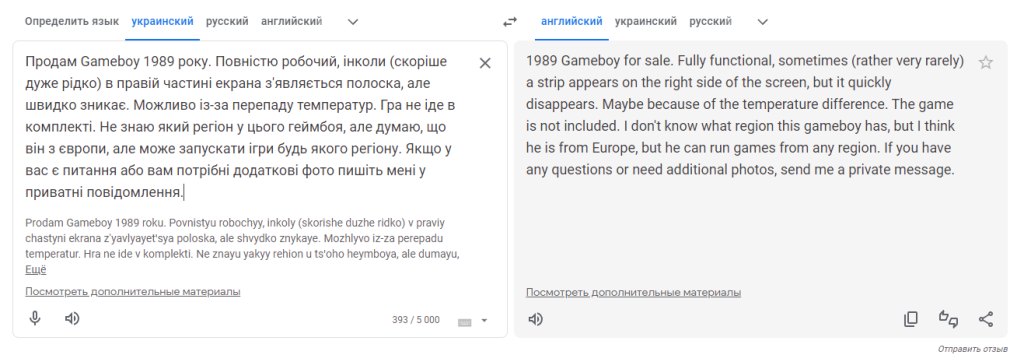
Task: Rate this translation
Action: (x=948, y=319)
